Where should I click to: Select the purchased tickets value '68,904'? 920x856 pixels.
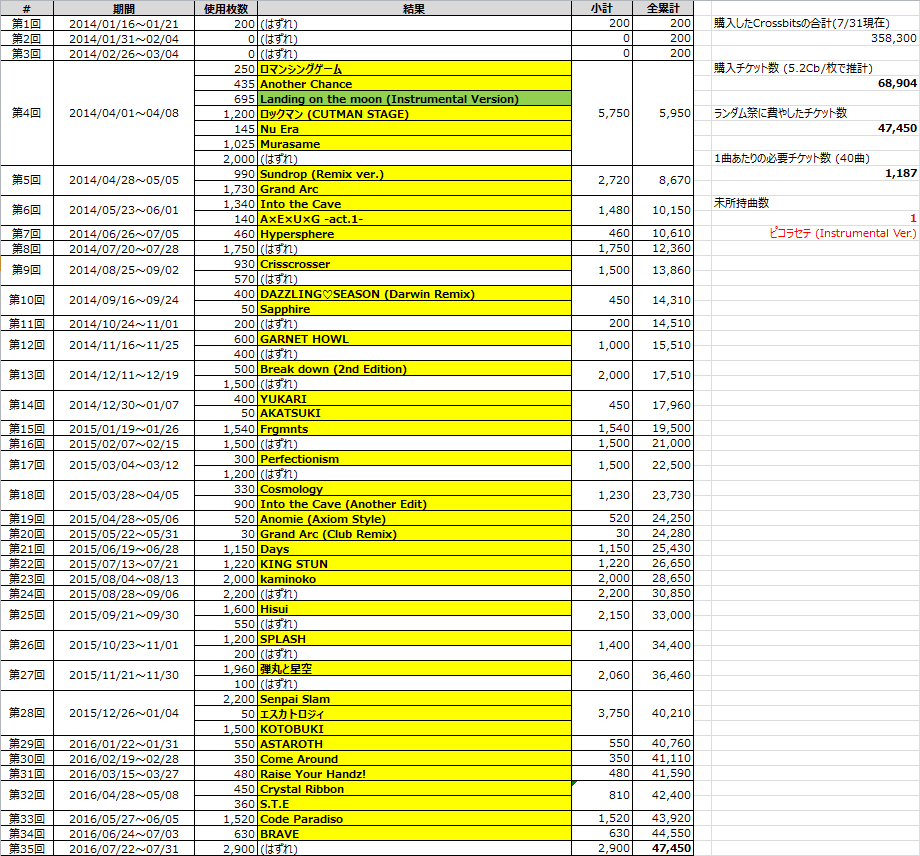click(x=897, y=83)
